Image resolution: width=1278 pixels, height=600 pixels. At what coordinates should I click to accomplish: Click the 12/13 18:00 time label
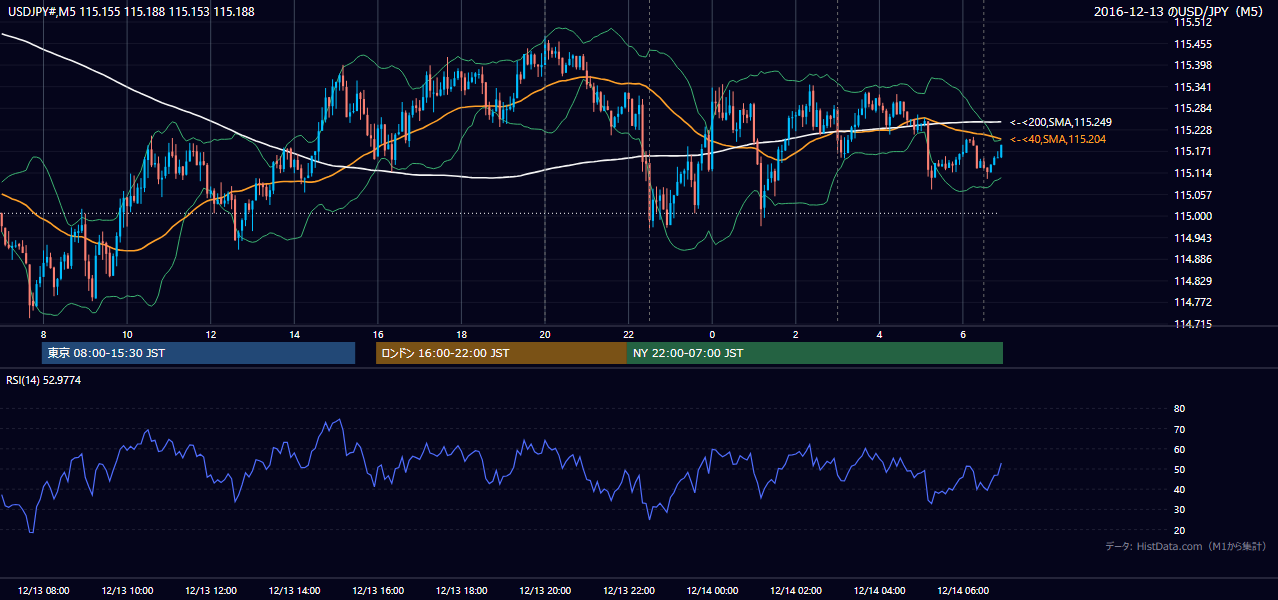coord(462,591)
